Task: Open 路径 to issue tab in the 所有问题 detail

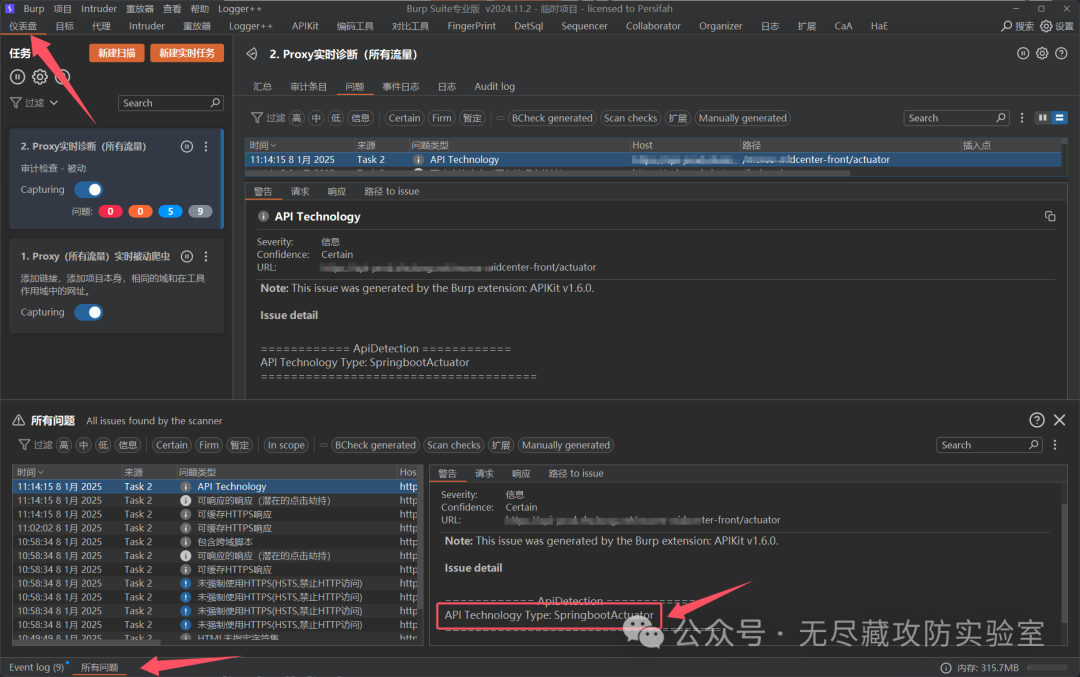Action: (x=576, y=473)
